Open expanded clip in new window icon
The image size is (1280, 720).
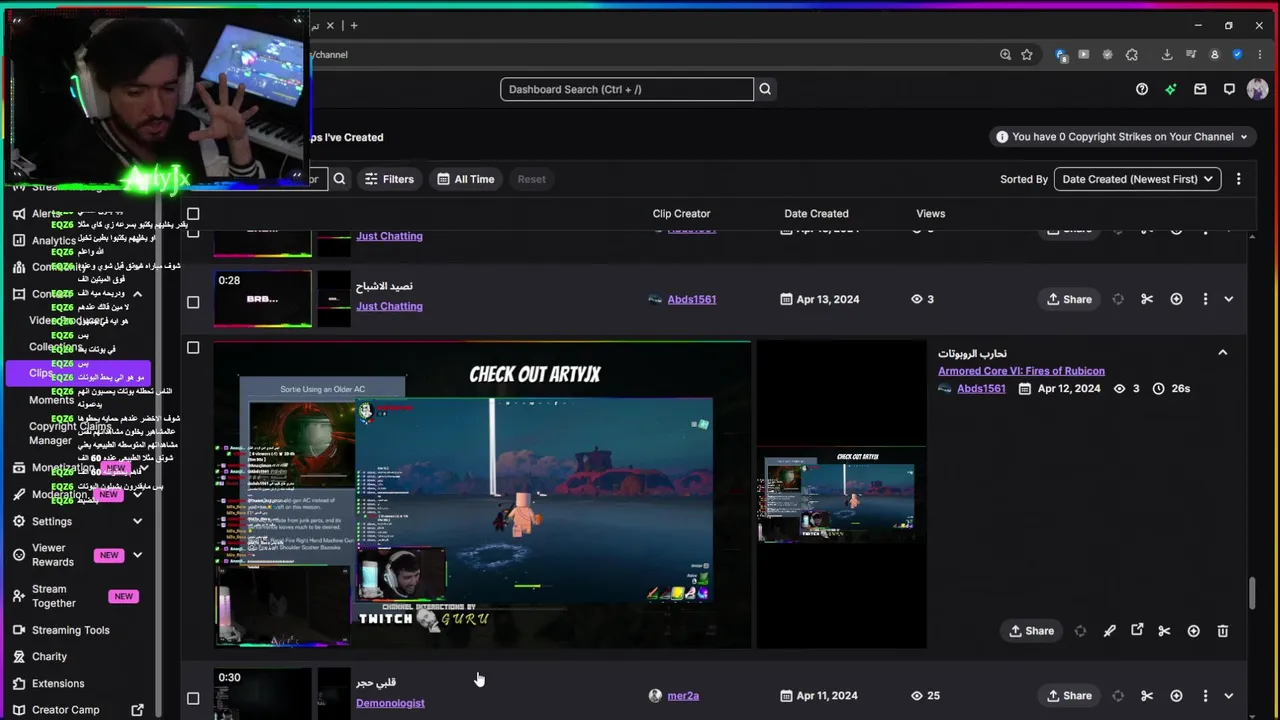(1137, 630)
